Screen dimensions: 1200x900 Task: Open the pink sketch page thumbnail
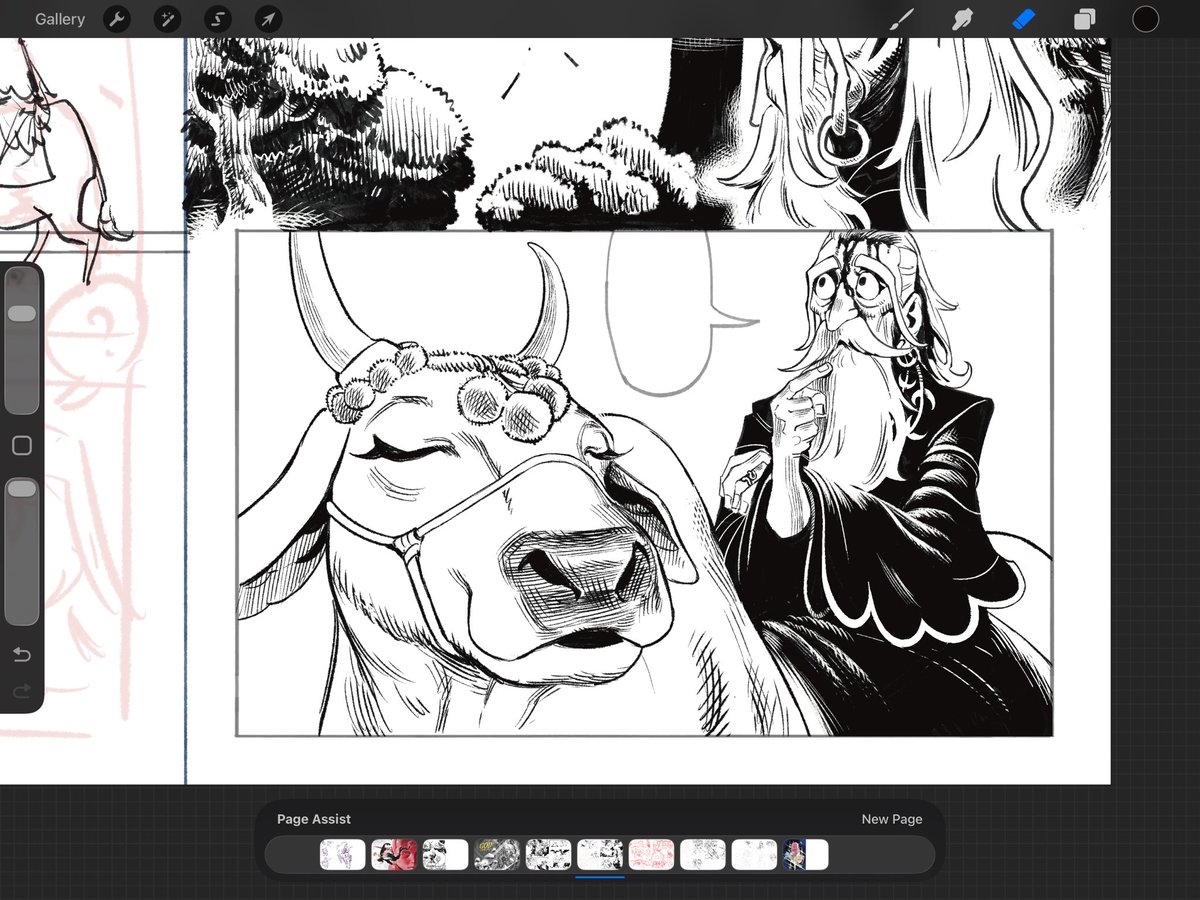[x=651, y=854]
